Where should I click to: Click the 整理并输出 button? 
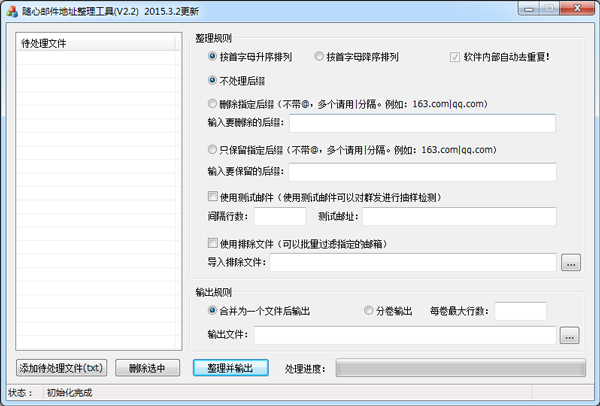(231, 368)
